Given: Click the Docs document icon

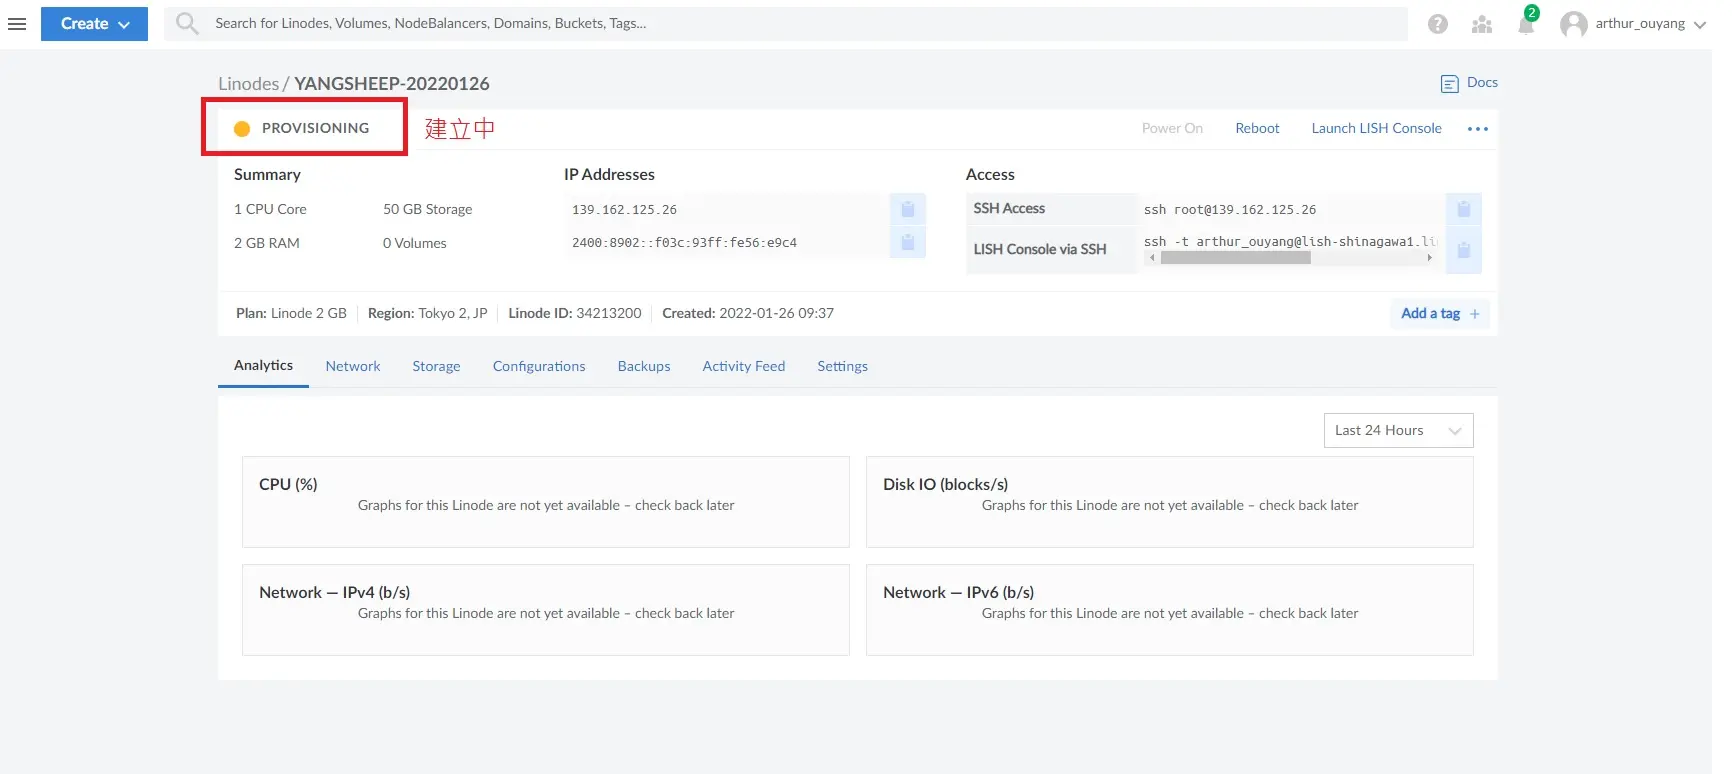Looking at the screenshot, I should (1450, 84).
